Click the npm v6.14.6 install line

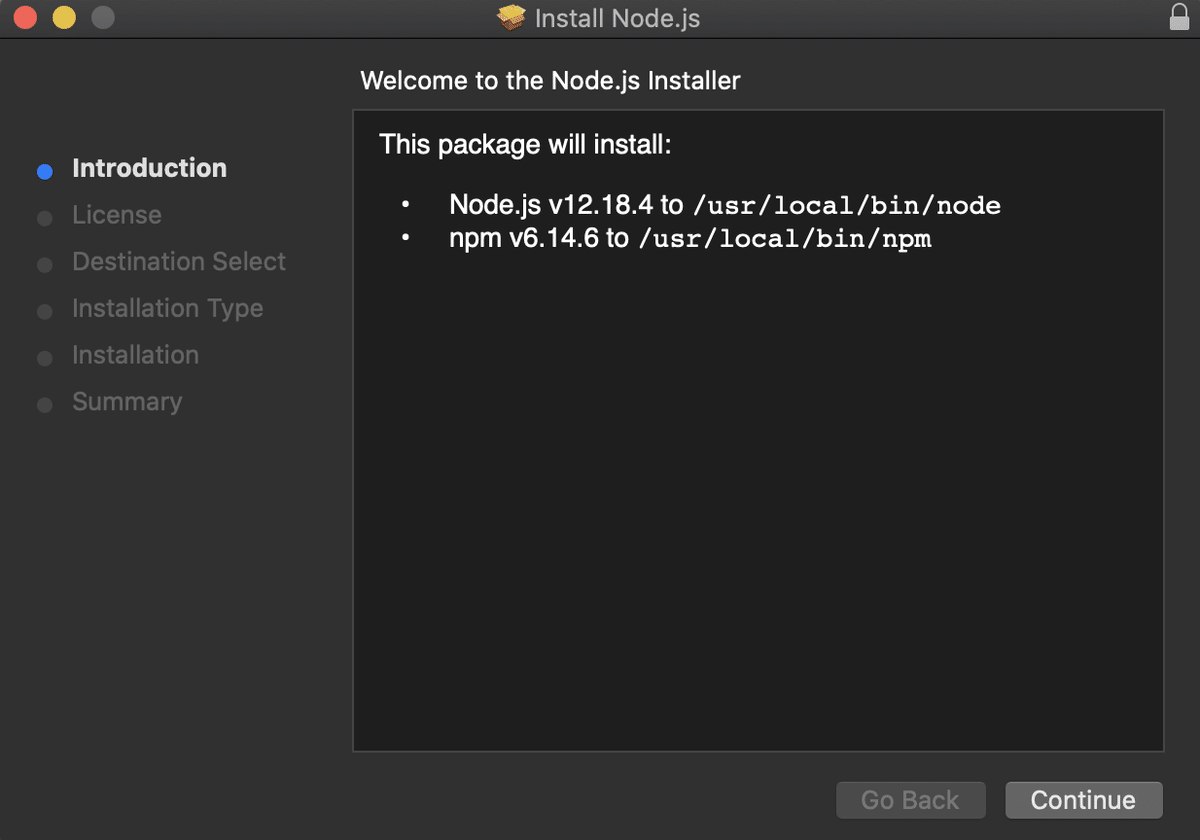690,239
